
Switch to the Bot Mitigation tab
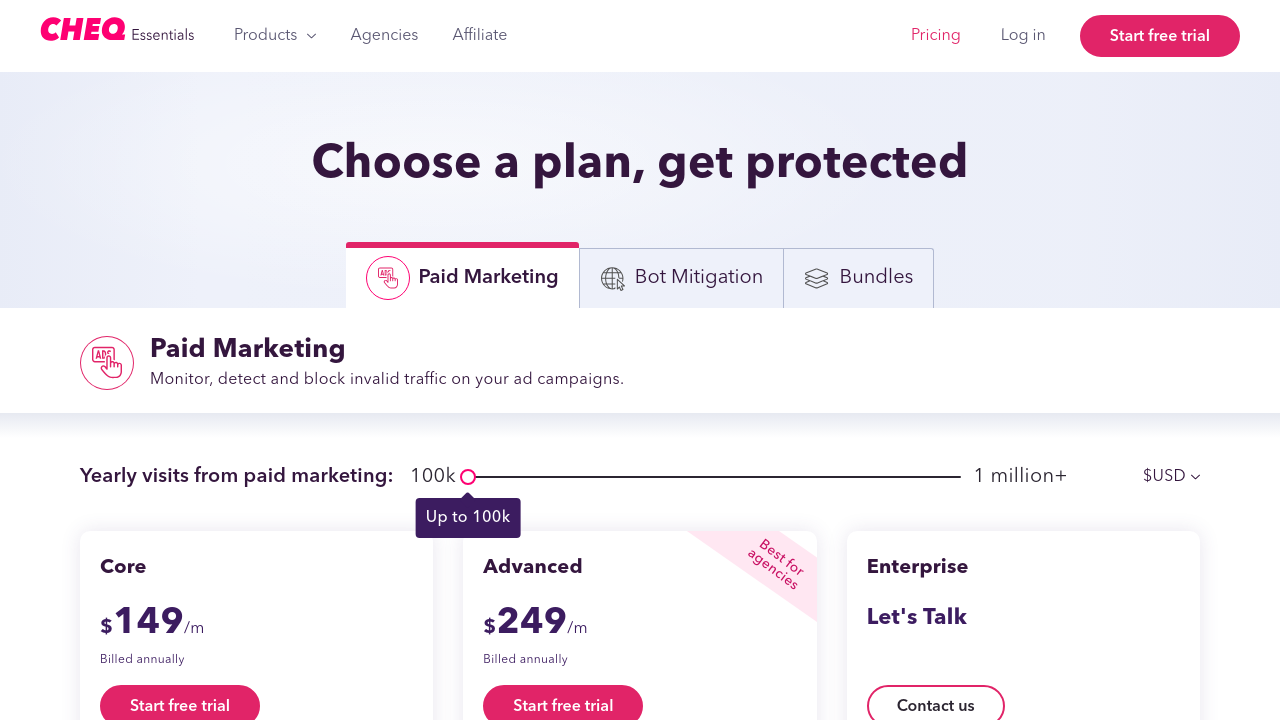(698, 277)
